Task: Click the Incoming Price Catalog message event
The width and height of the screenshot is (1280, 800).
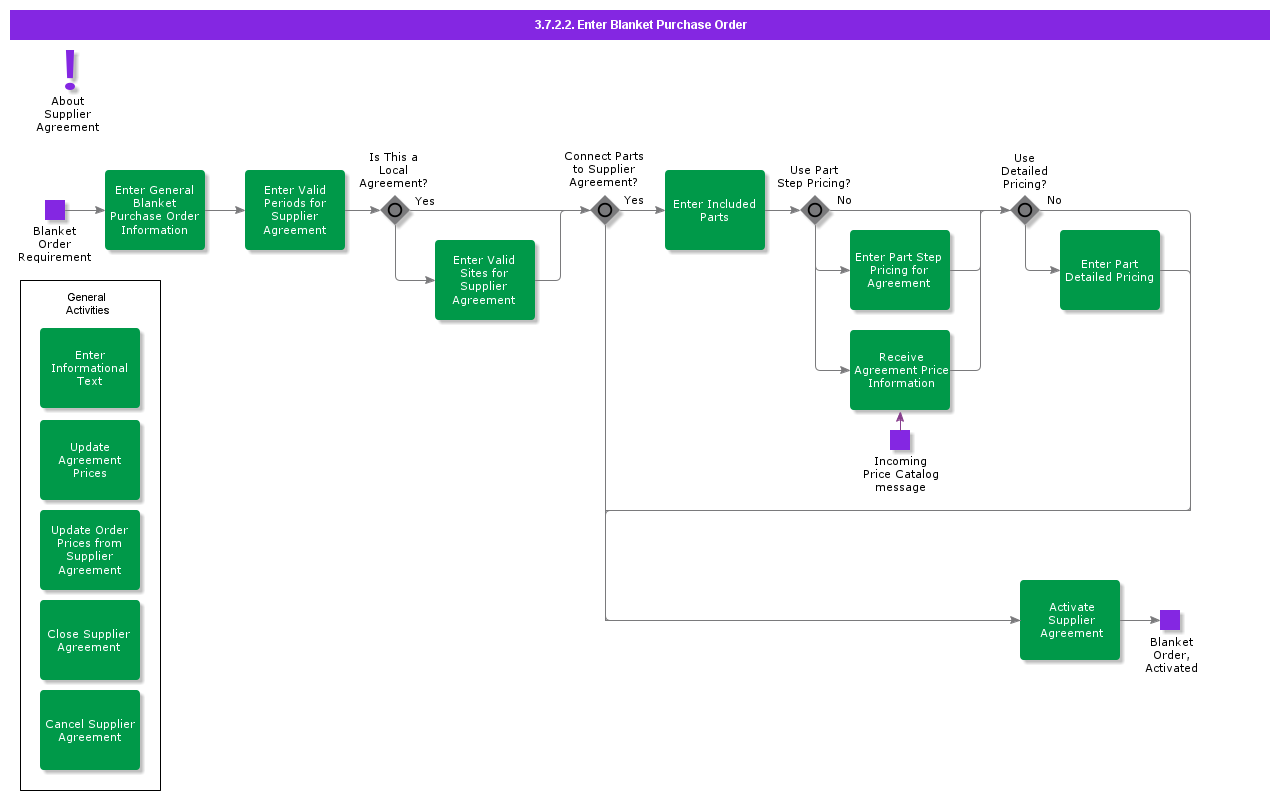Action: pos(900,440)
